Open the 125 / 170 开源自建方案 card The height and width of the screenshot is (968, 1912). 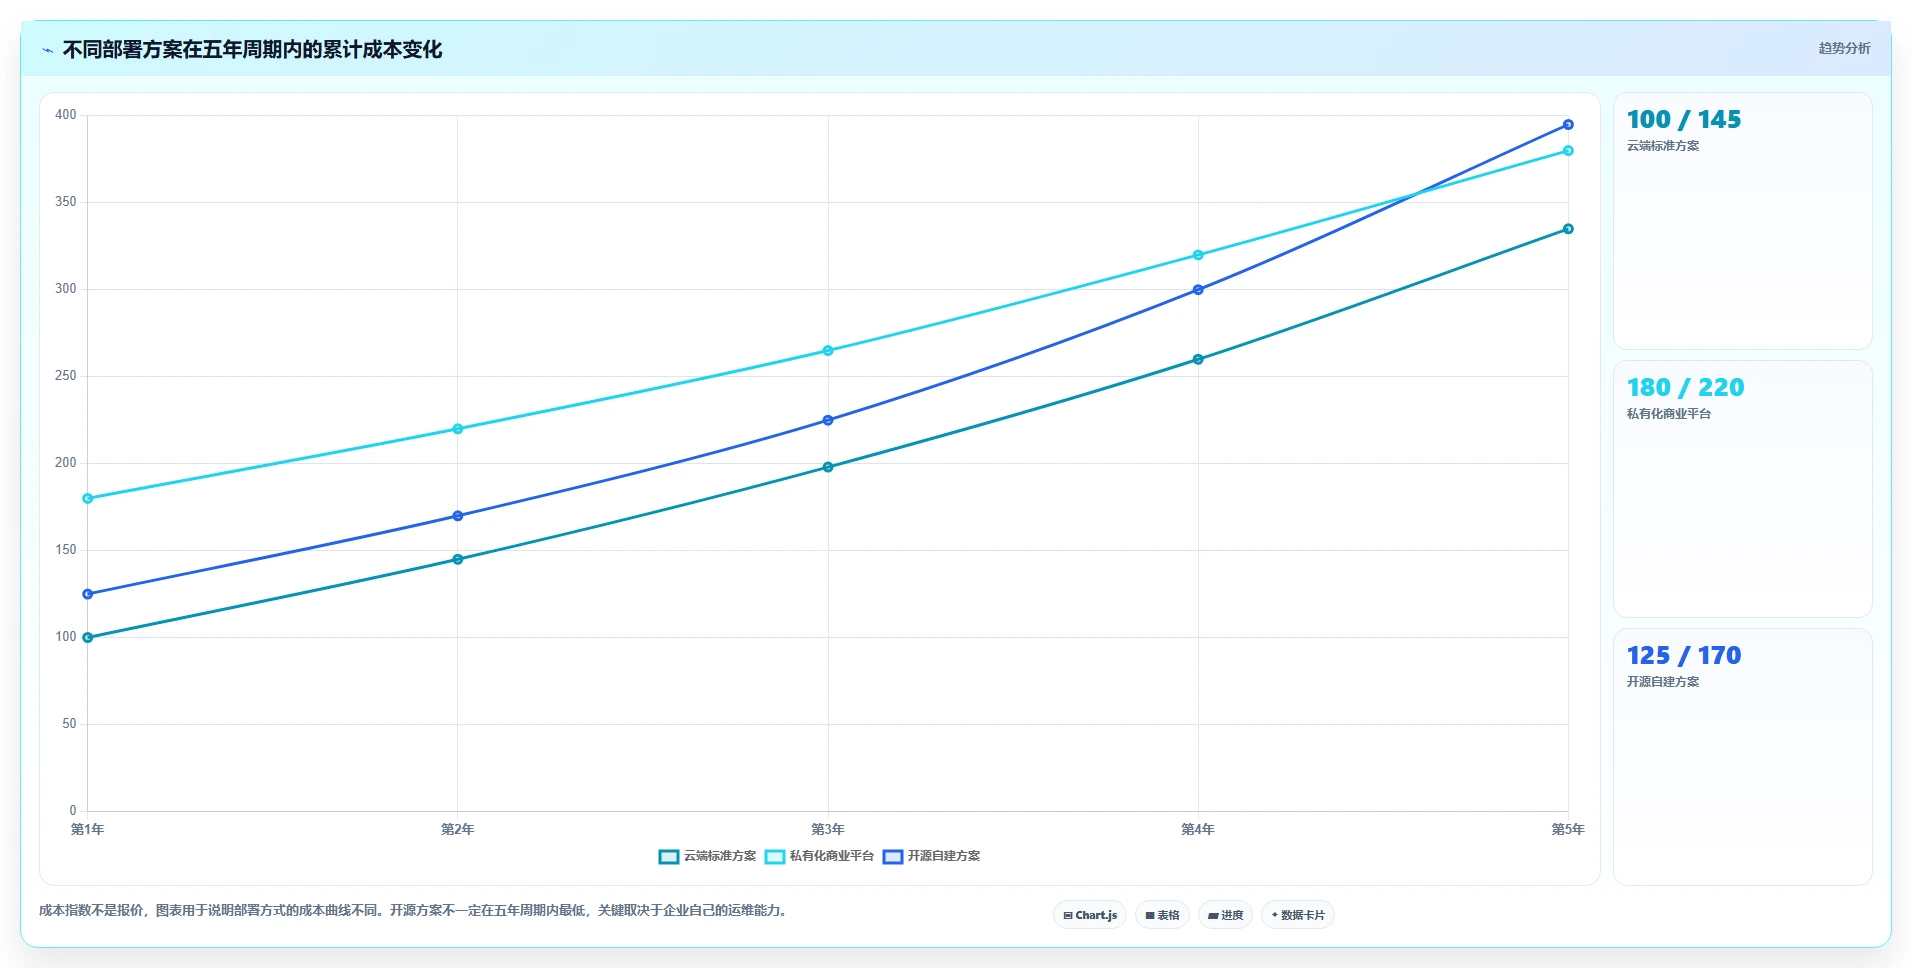point(1742,757)
